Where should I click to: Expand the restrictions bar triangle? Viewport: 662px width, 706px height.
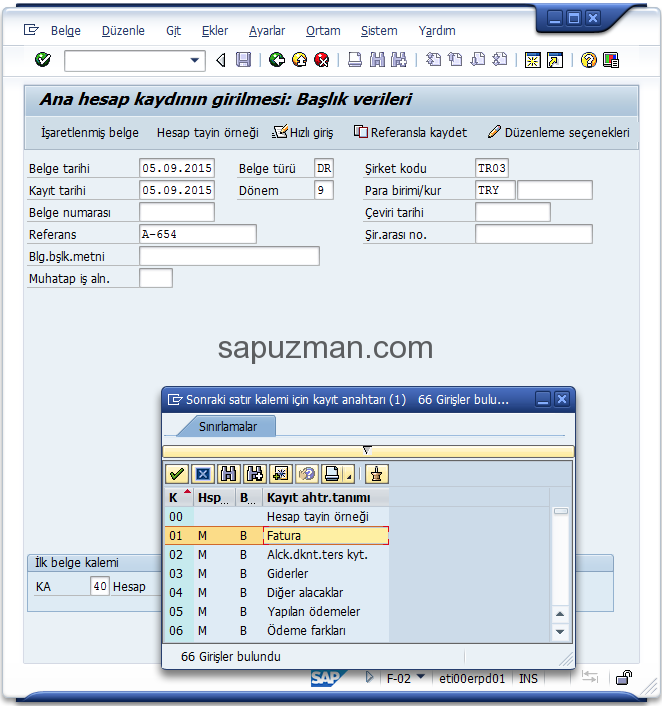tap(367, 450)
